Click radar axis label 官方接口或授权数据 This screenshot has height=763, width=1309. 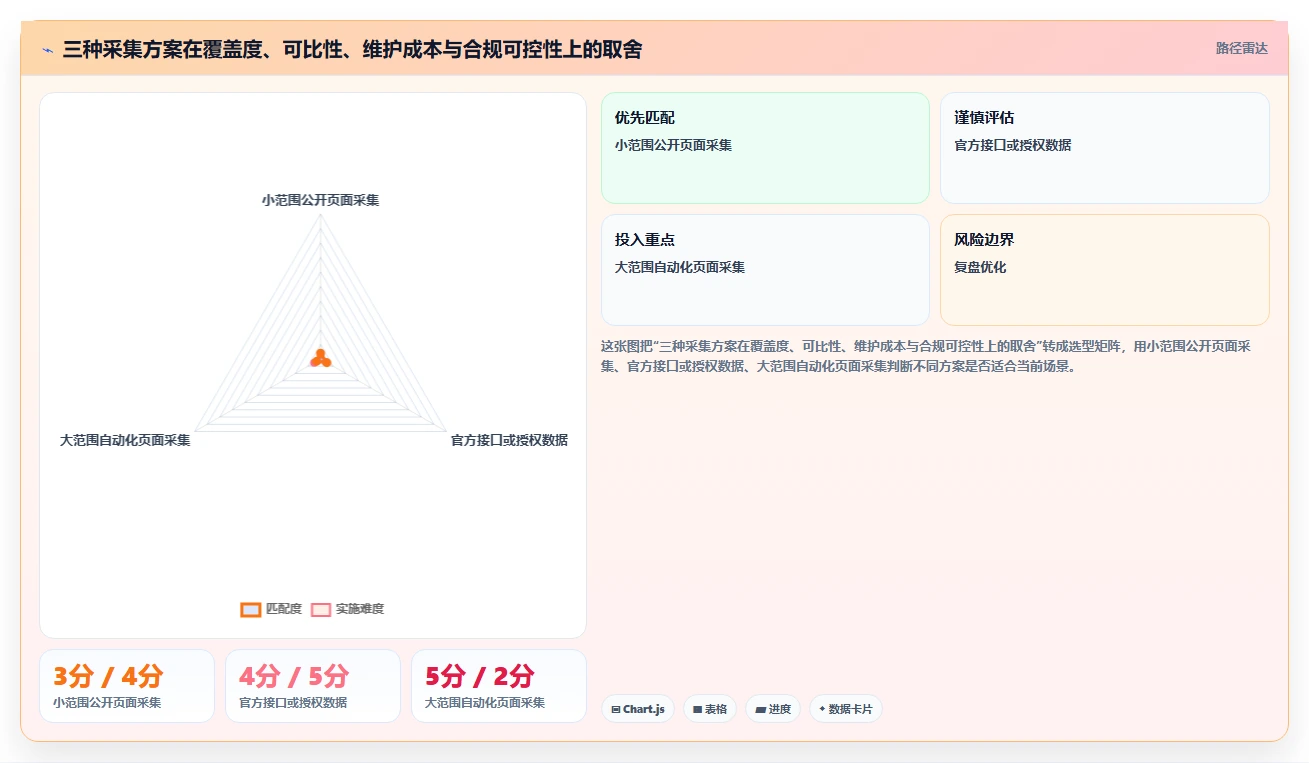509,440
